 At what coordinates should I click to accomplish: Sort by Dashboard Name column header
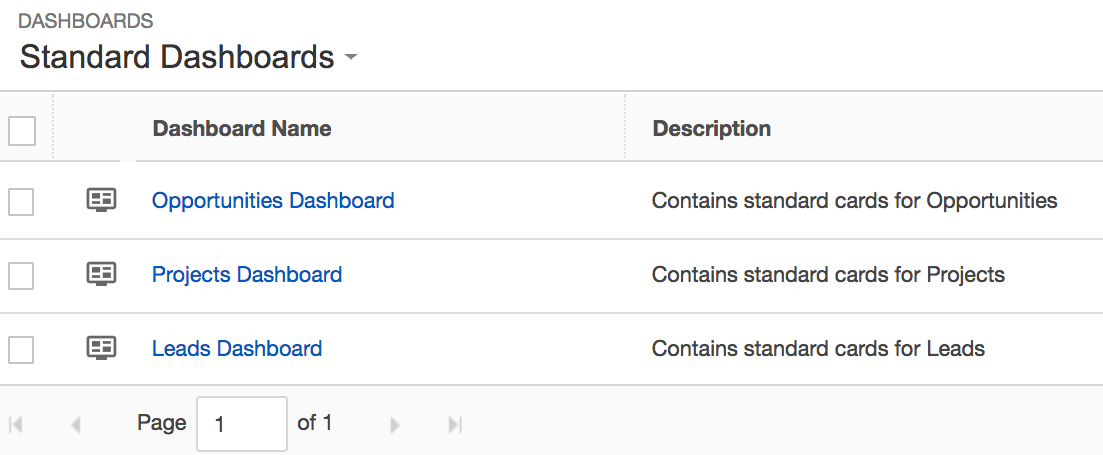[242, 129]
